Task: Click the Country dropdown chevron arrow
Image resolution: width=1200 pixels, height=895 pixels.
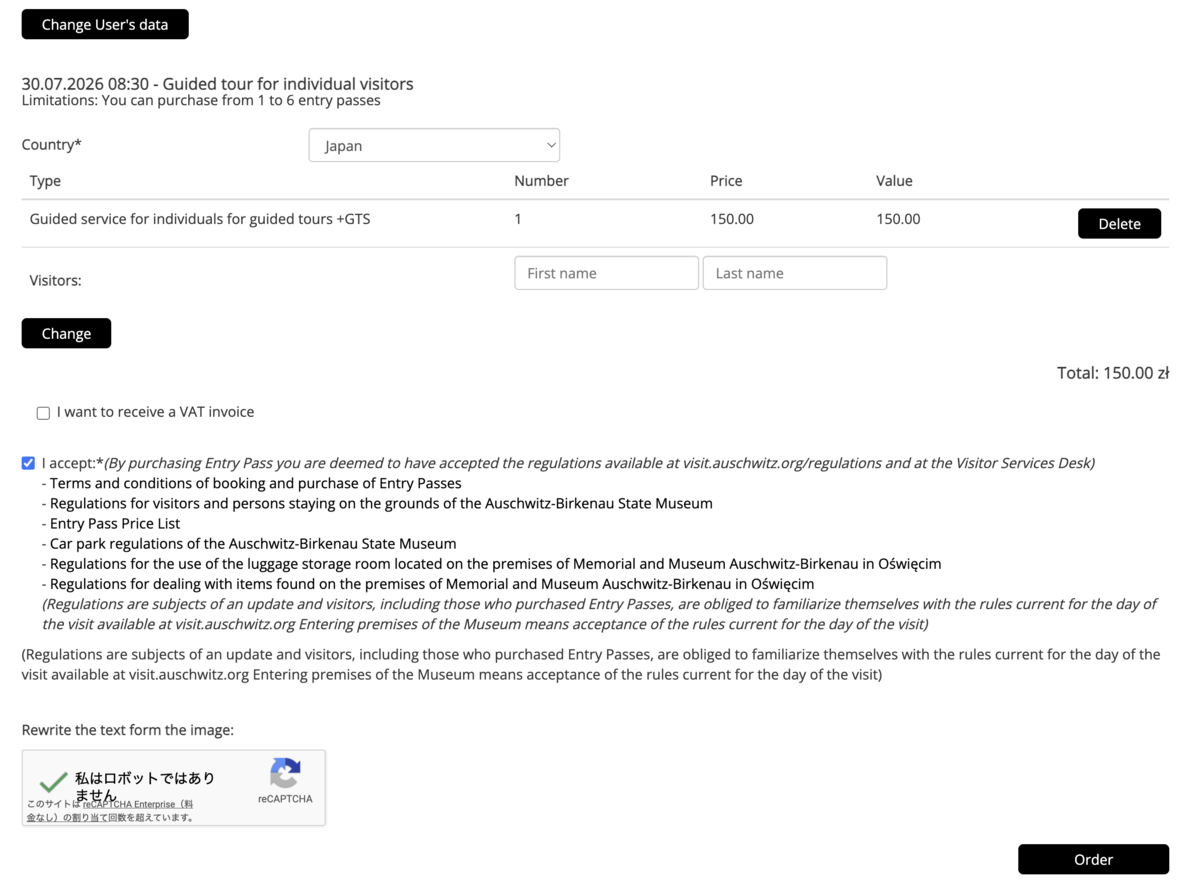Action: coord(550,145)
